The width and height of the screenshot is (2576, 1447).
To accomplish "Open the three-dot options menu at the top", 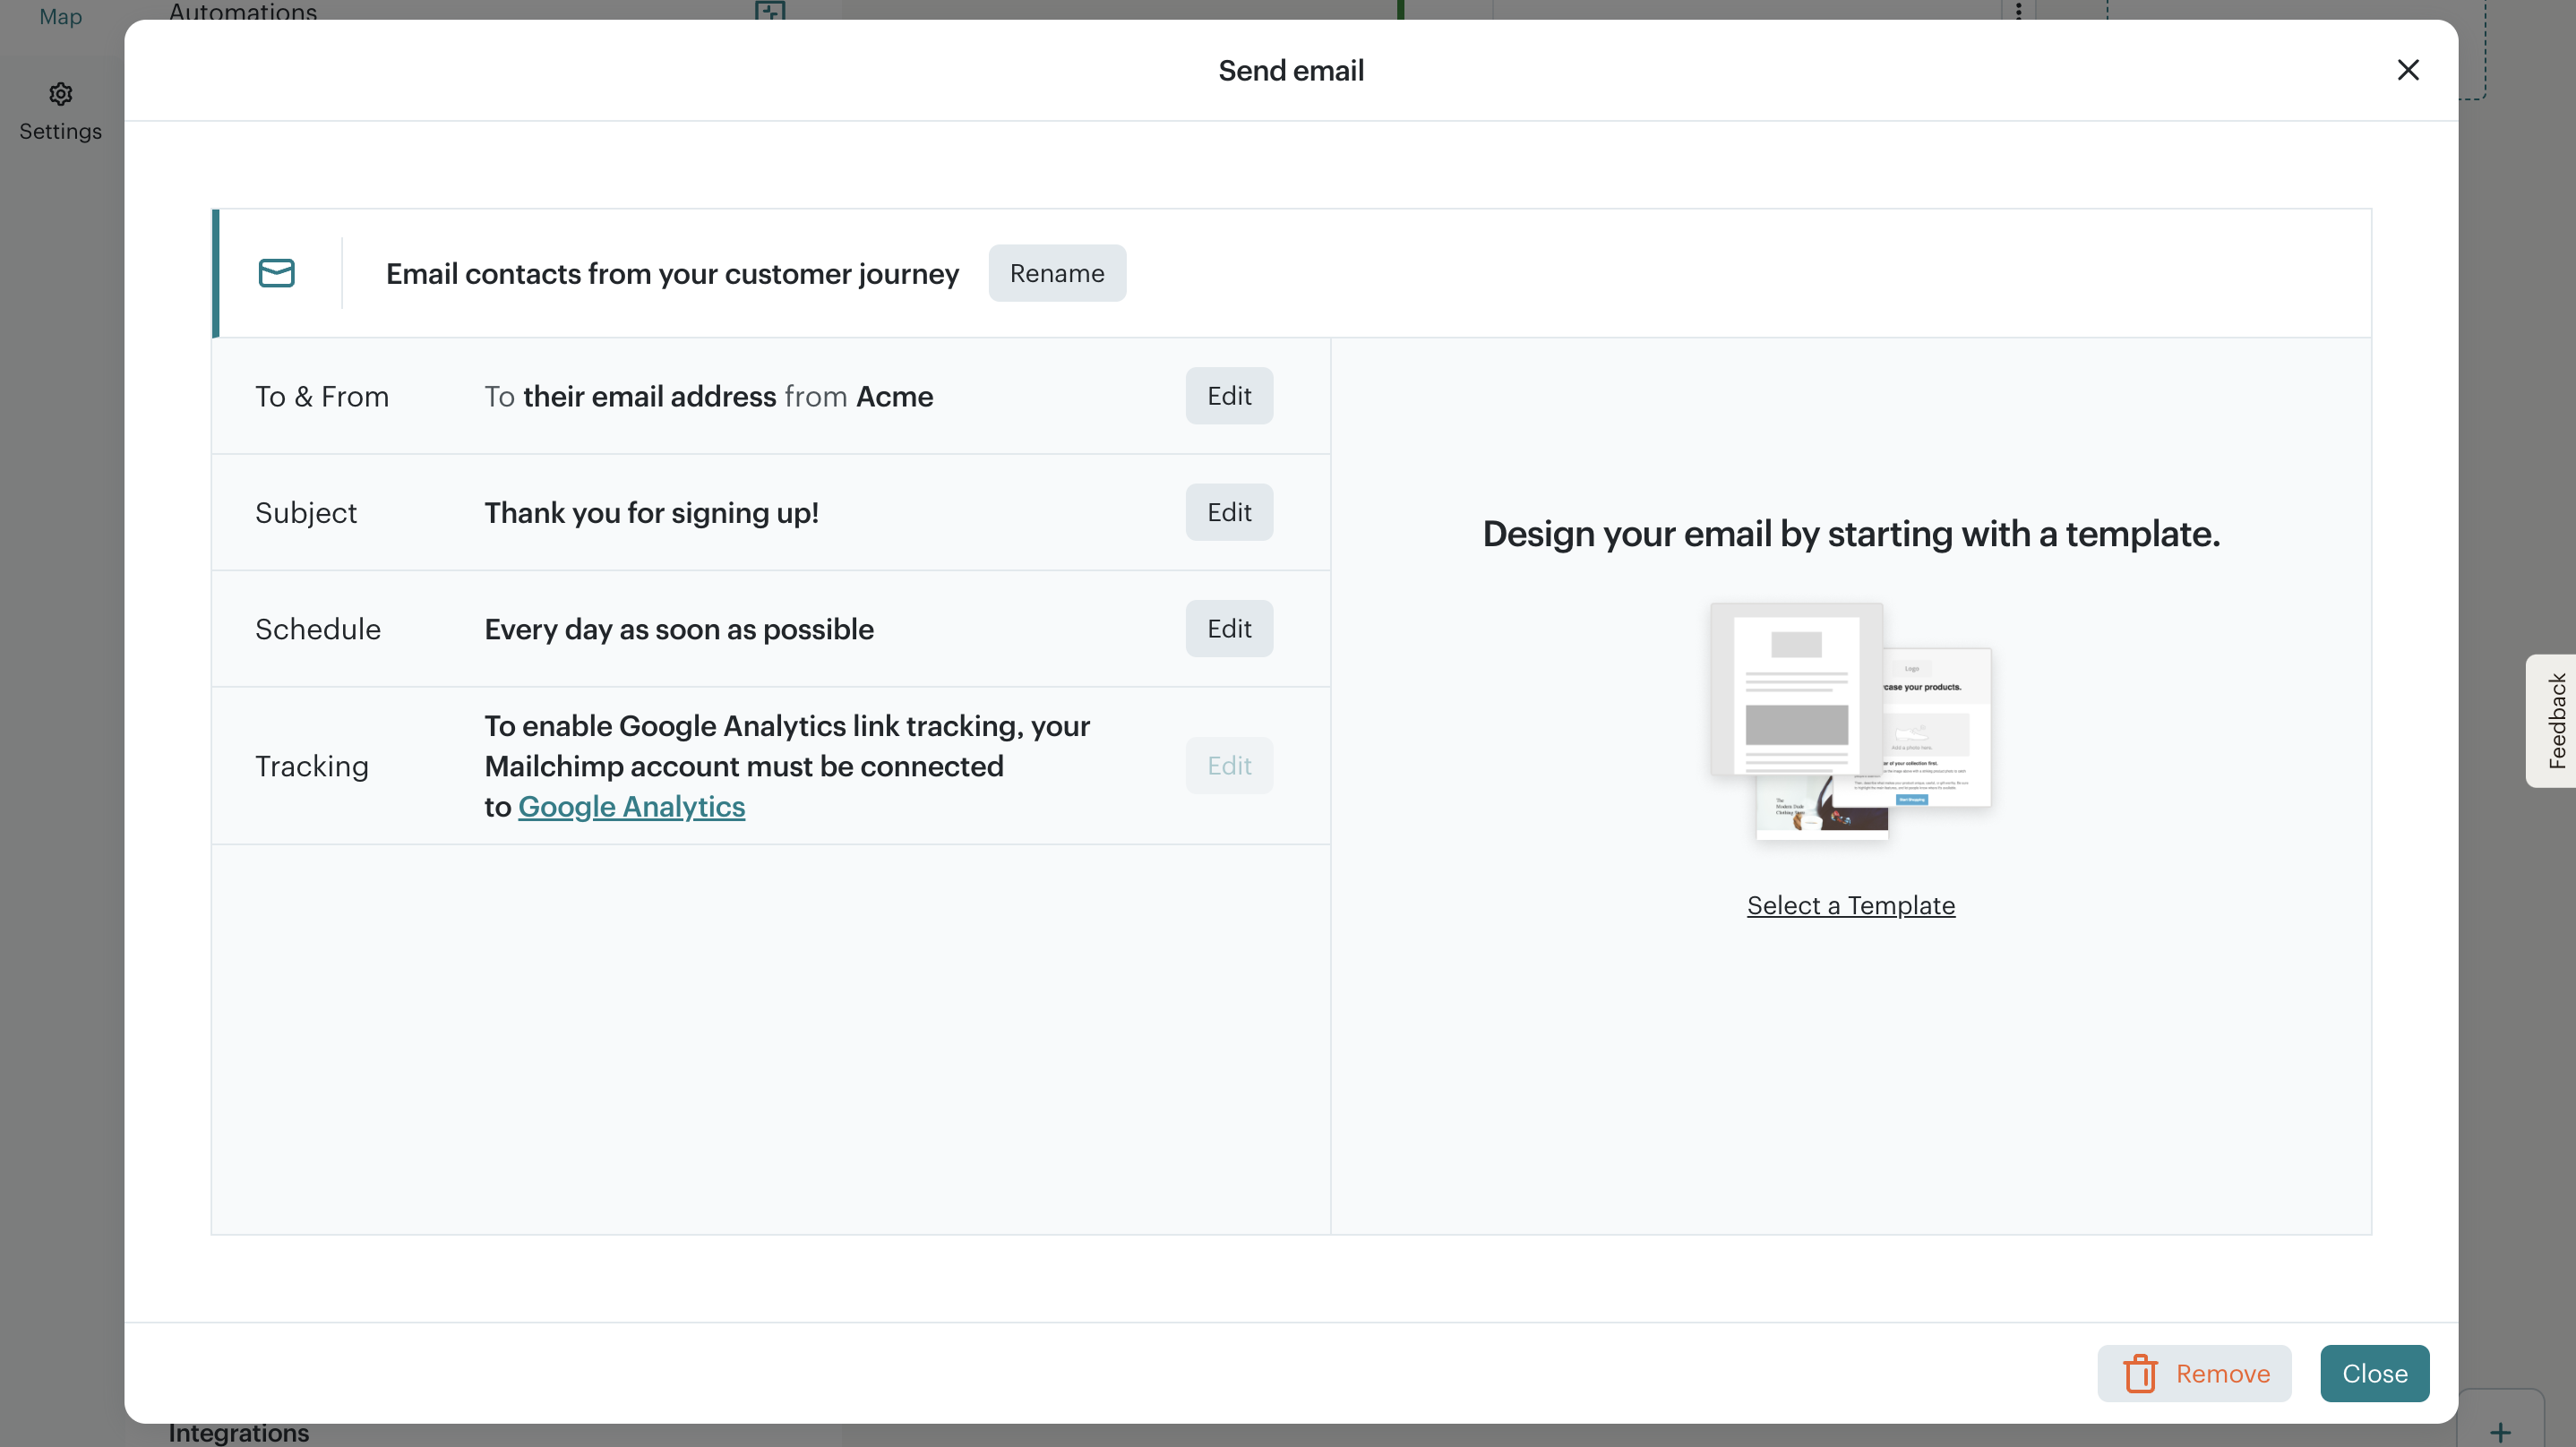I will click(x=2018, y=10).
